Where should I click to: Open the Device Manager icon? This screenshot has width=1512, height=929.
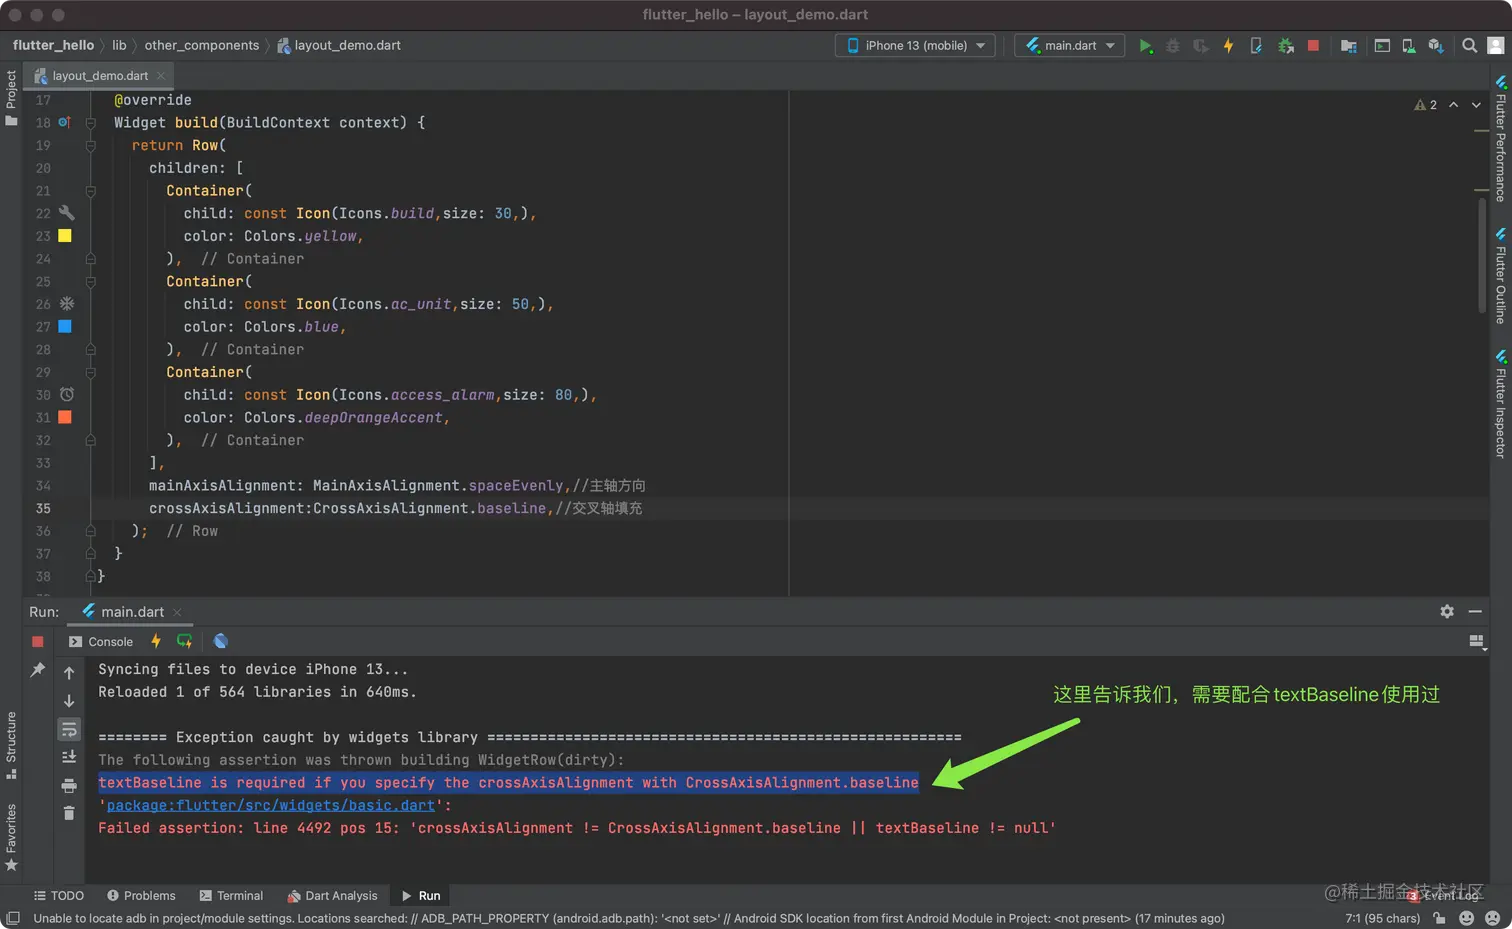point(1408,46)
